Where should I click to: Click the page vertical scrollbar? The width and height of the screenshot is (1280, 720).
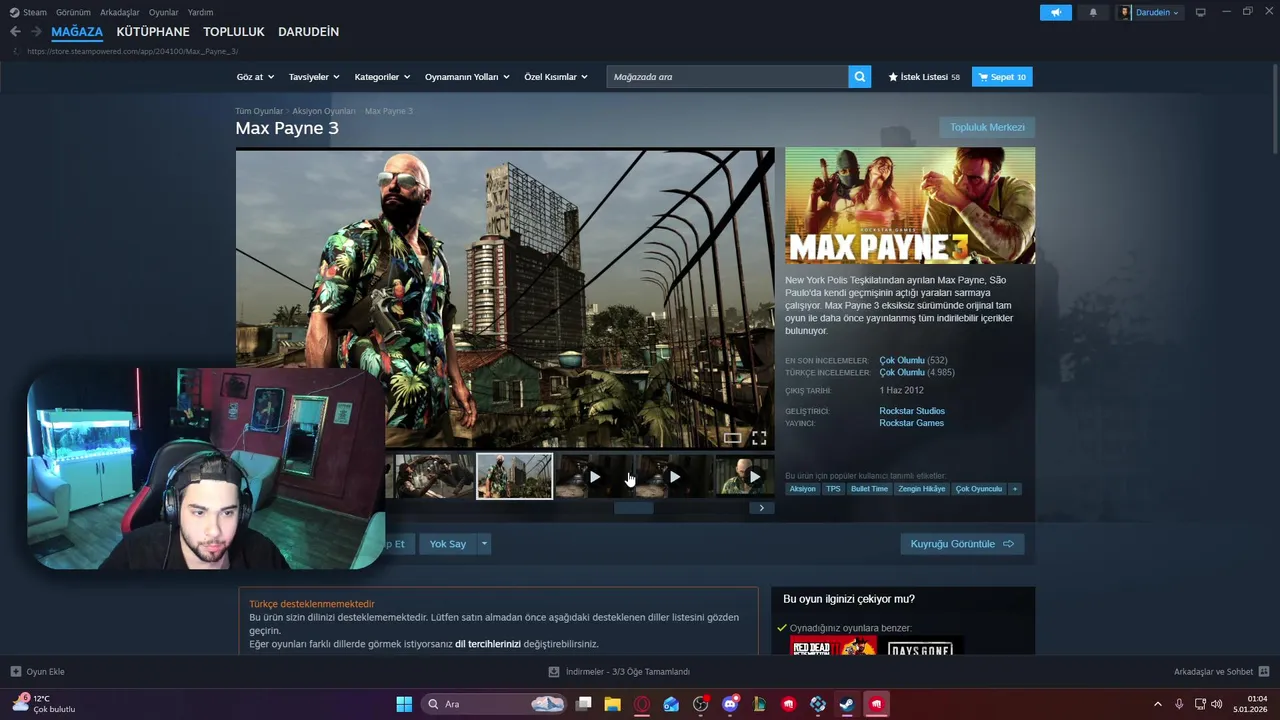tap(1275, 110)
